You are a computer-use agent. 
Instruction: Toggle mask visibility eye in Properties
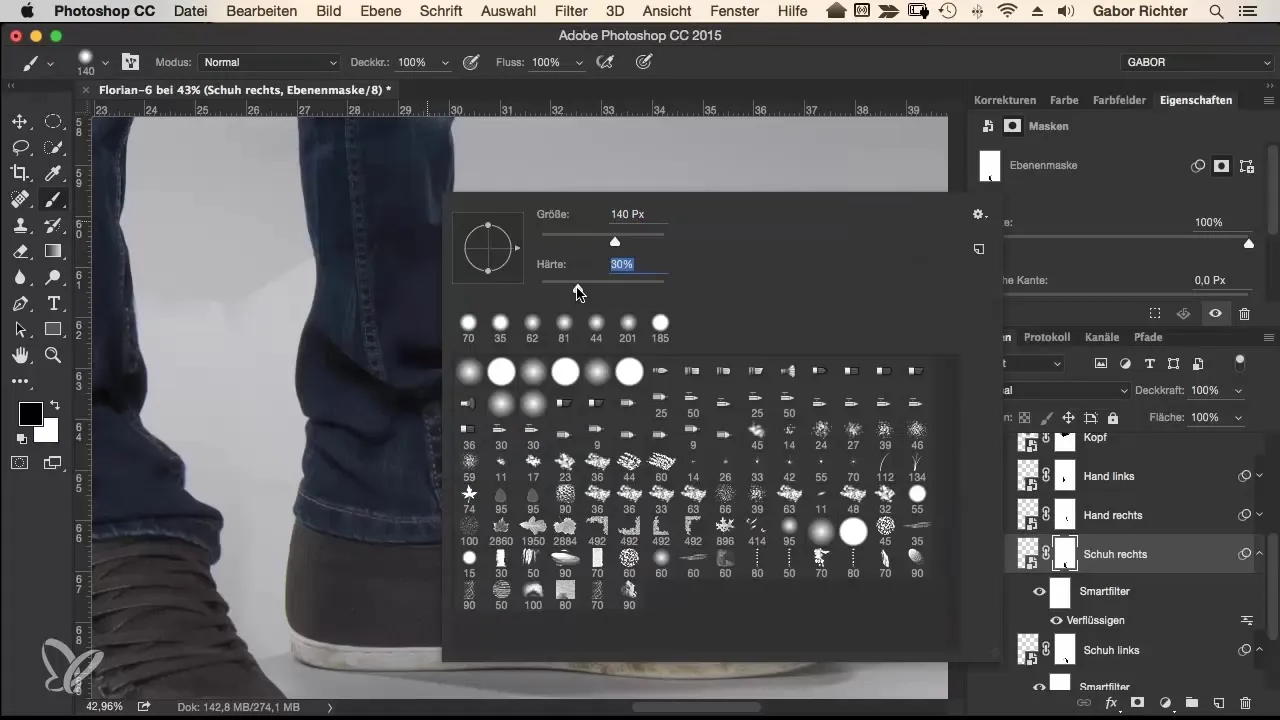pos(1215,313)
